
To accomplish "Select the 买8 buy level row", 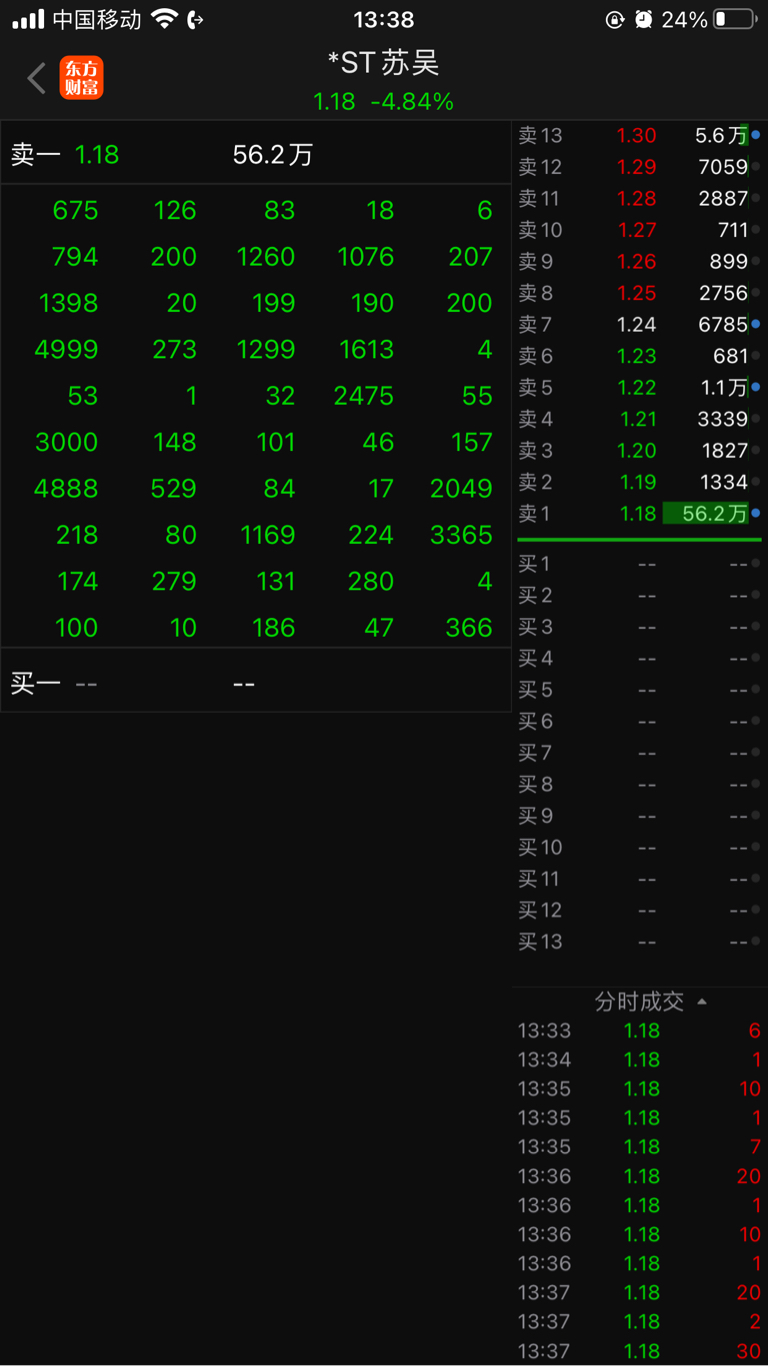I will coord(640,784).
